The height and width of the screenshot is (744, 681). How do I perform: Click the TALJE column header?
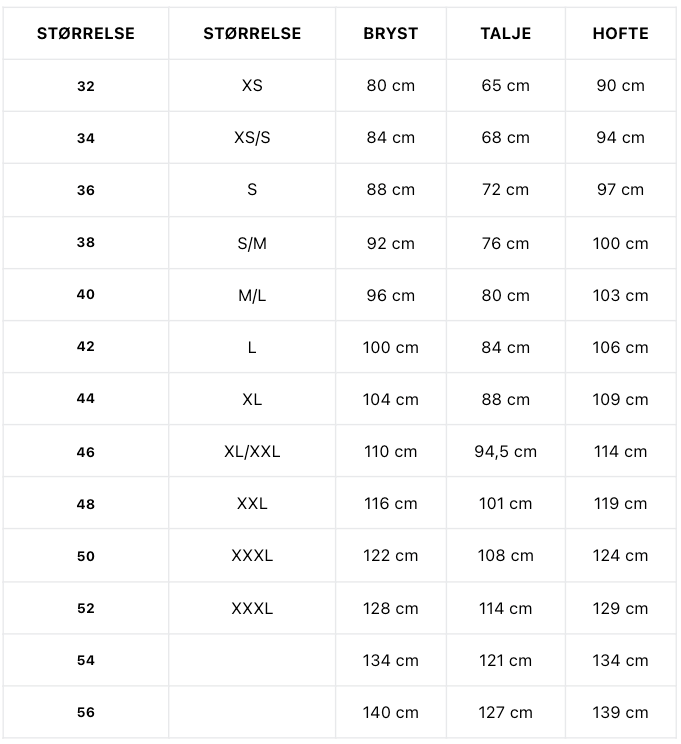(505, 33)
